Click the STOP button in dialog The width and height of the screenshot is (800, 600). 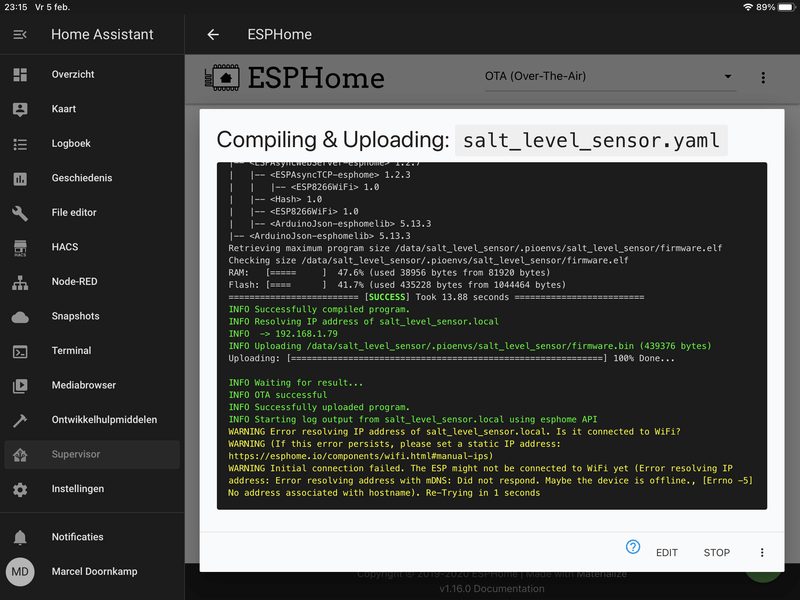716,553
